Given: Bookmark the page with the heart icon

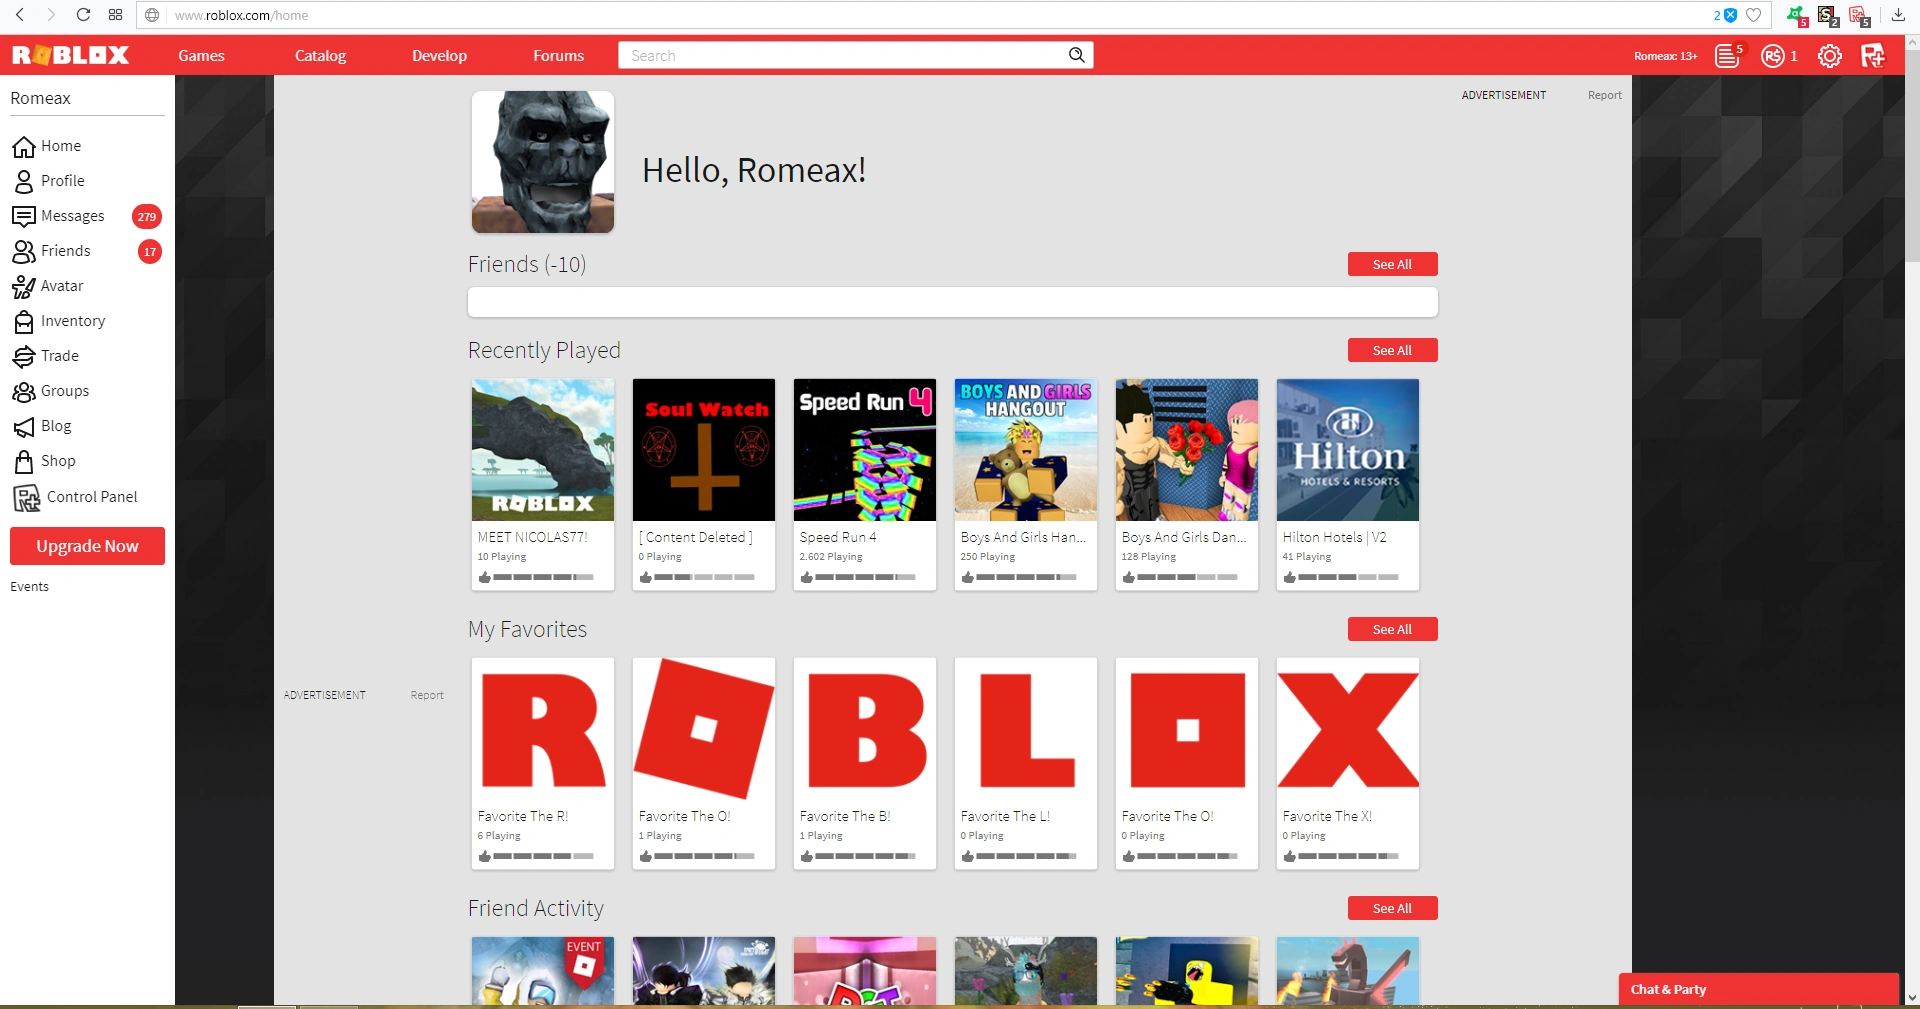Looking at the screenshot, I should 1753,15.
